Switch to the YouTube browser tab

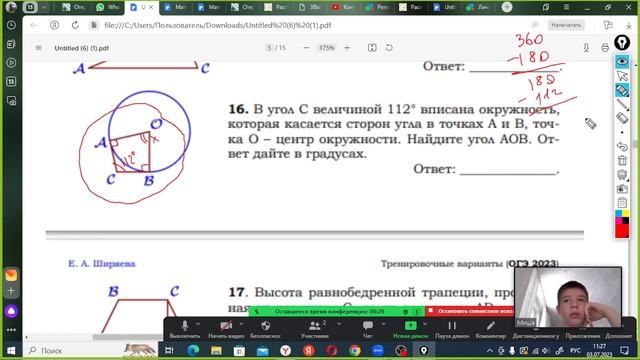click(342, 7)
